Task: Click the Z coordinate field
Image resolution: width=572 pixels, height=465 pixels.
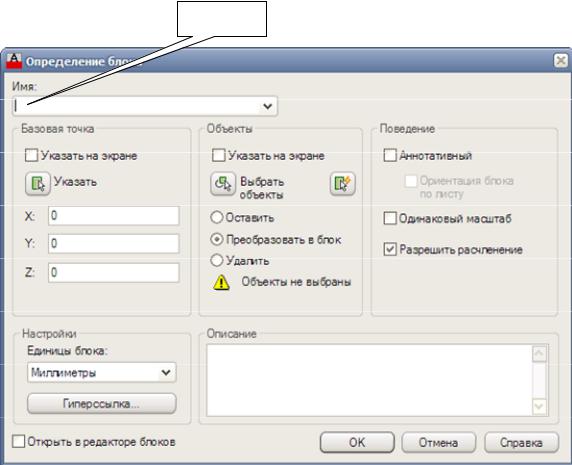Action: (x=114, y=272)
